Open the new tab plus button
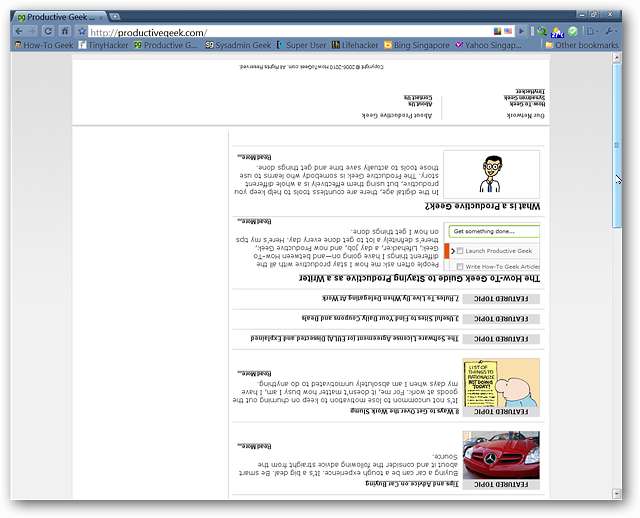Viewport: 640px width, 518px height. pos(116,17)
